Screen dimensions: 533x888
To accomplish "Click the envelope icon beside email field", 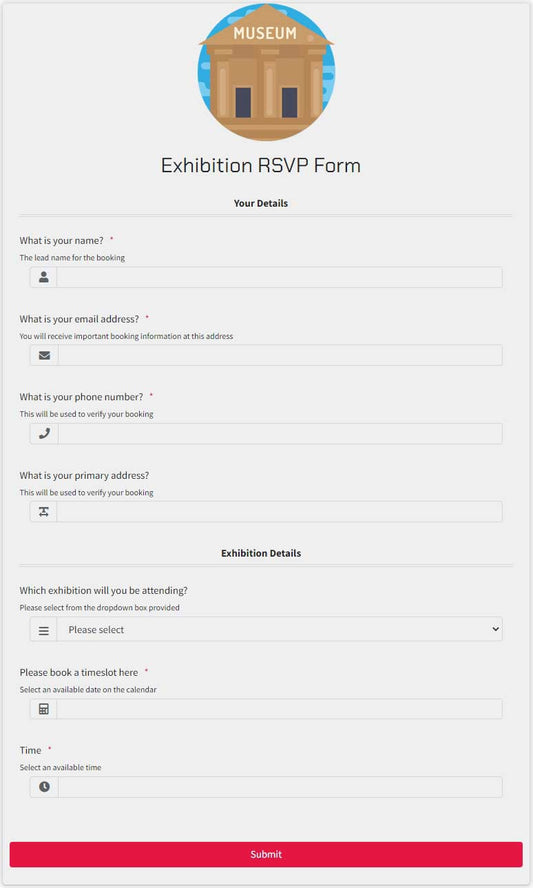I will pyautogui.click(x=44, y=355).
